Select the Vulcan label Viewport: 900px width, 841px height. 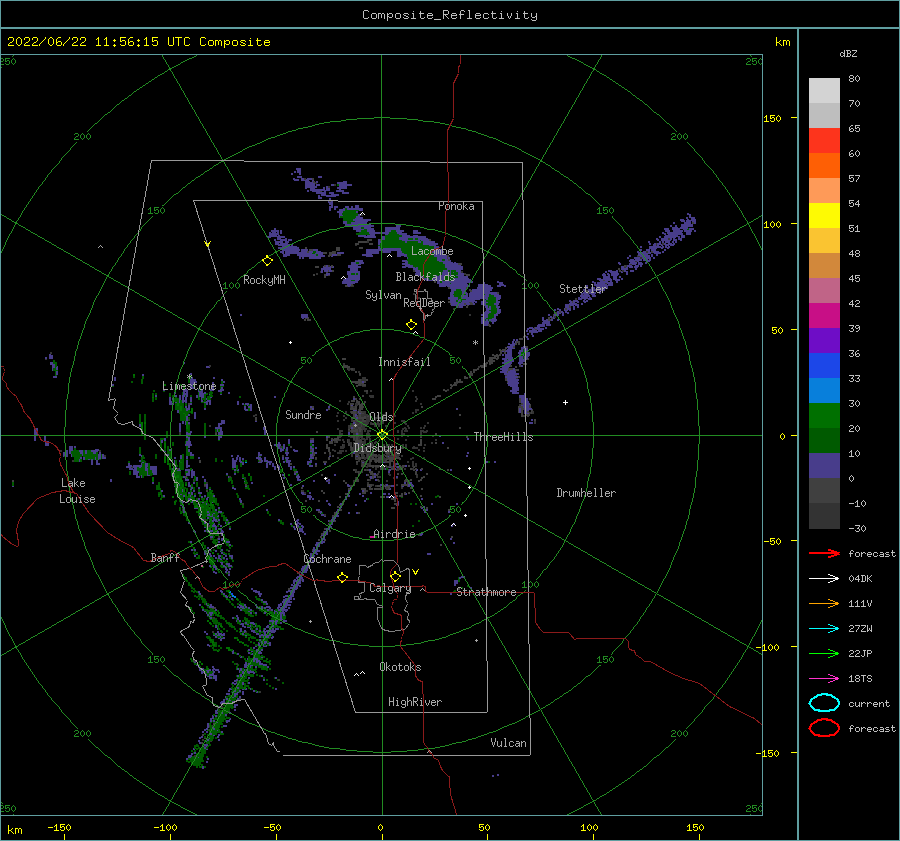click(x=508, y=743)
